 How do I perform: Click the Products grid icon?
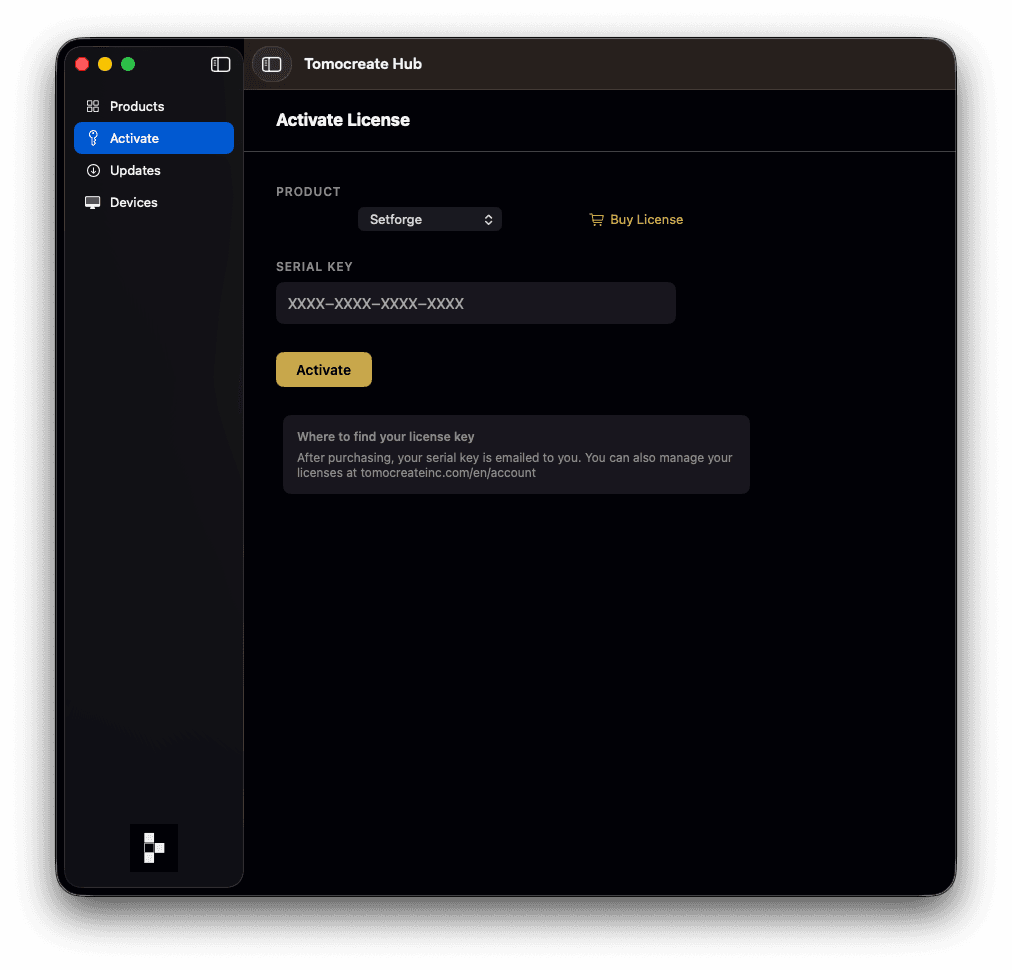coord(93,106)
